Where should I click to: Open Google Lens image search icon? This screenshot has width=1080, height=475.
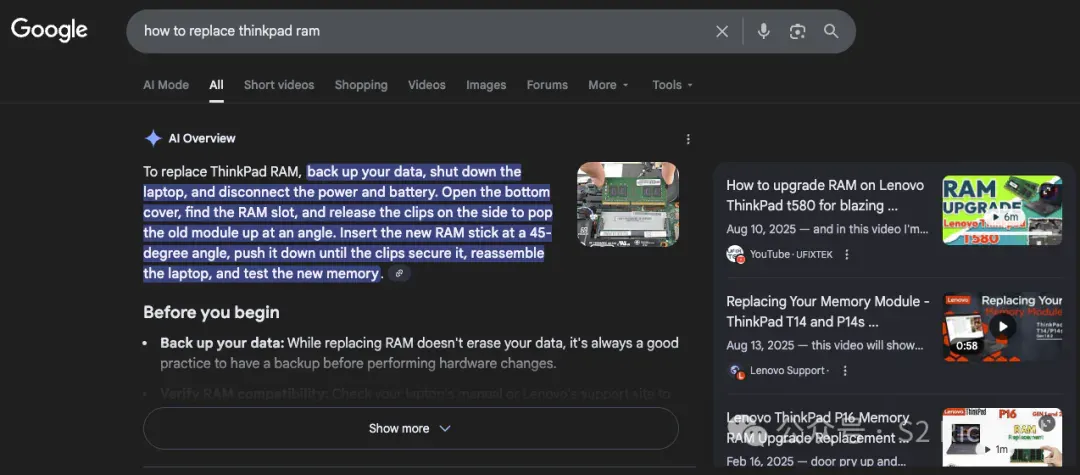tap(798, 31)
